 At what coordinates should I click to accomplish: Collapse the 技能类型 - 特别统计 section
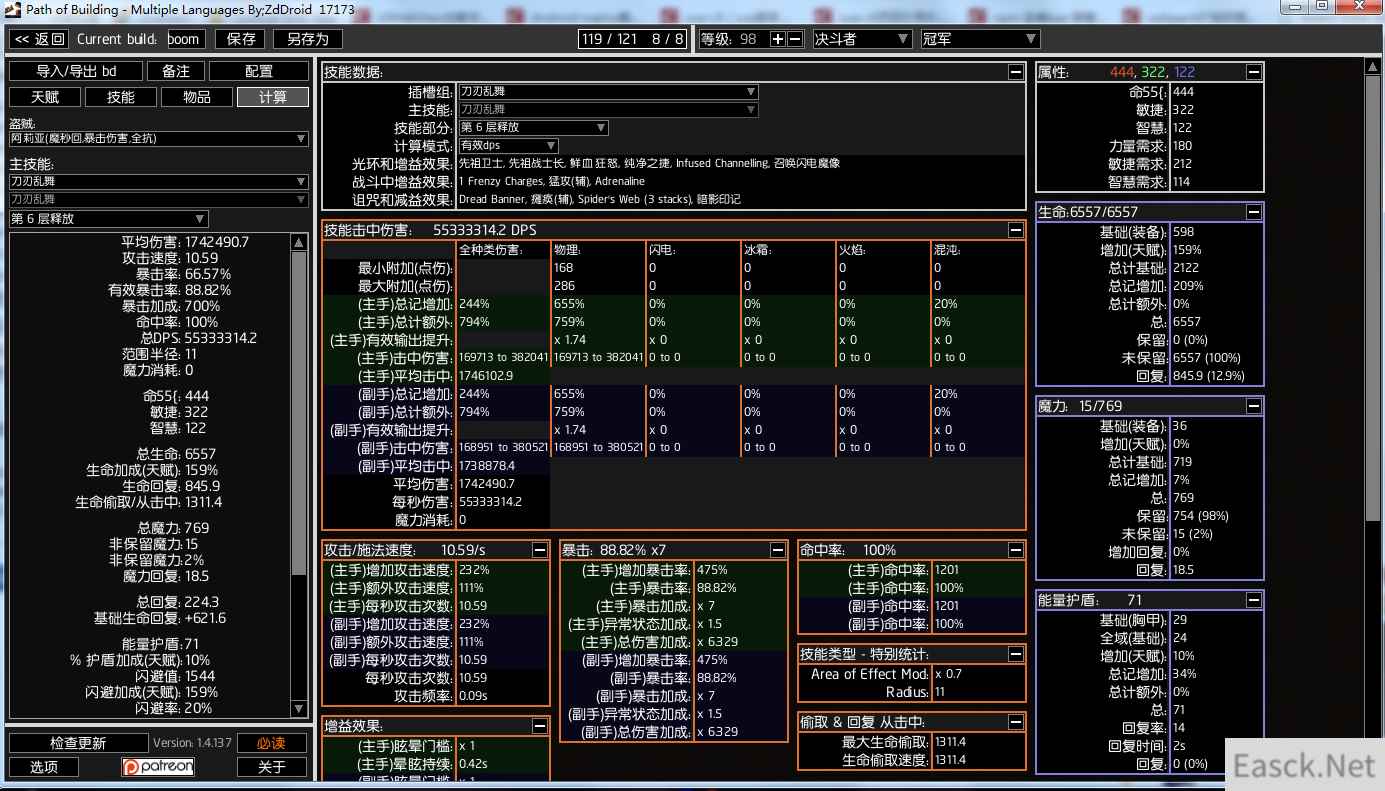1016,654
